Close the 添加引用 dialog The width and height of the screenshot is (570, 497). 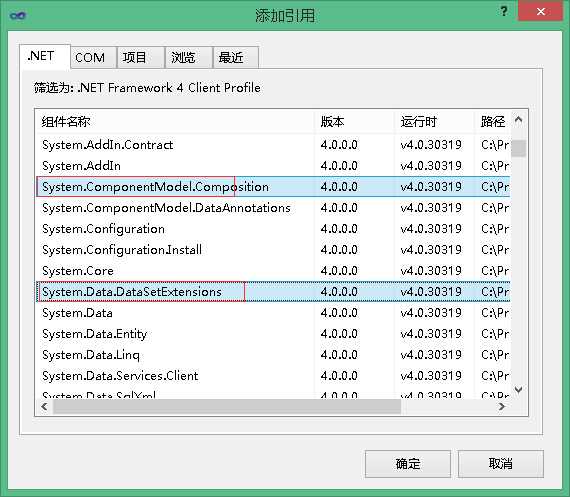[x=541, y=11]
